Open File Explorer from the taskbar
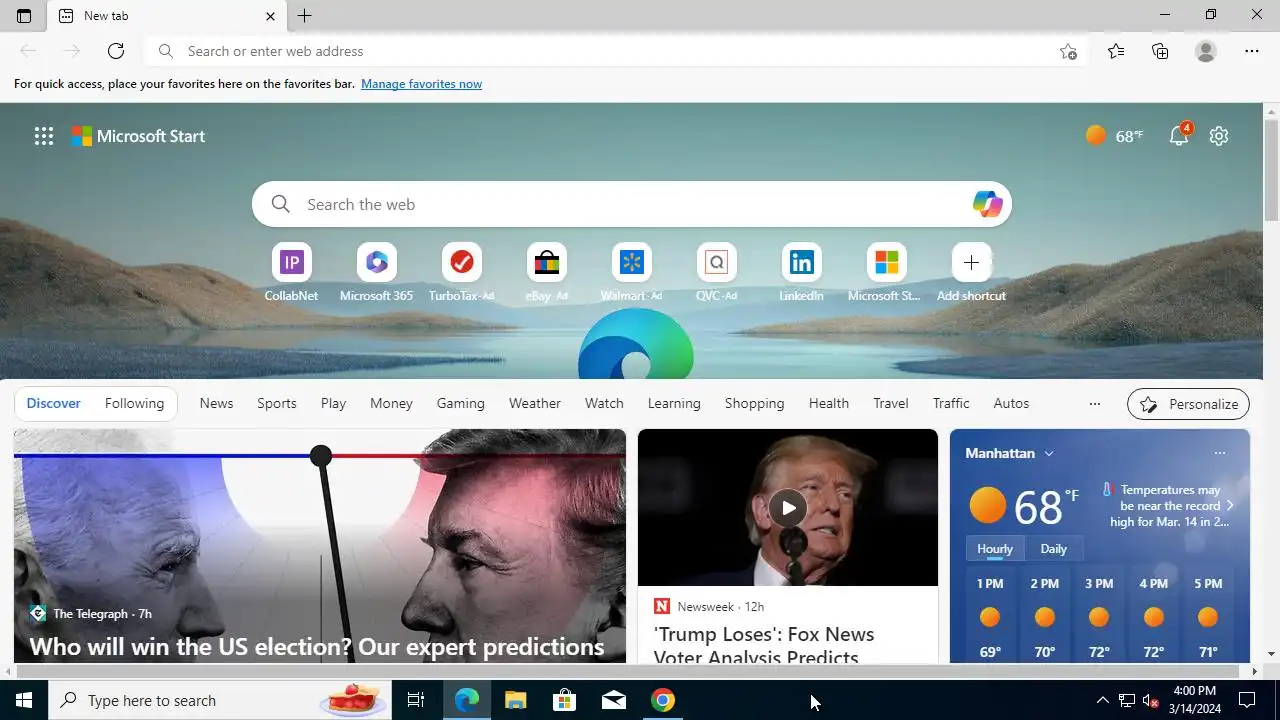The width and height of the screenshot is (1280, 720). click(515, 700)
